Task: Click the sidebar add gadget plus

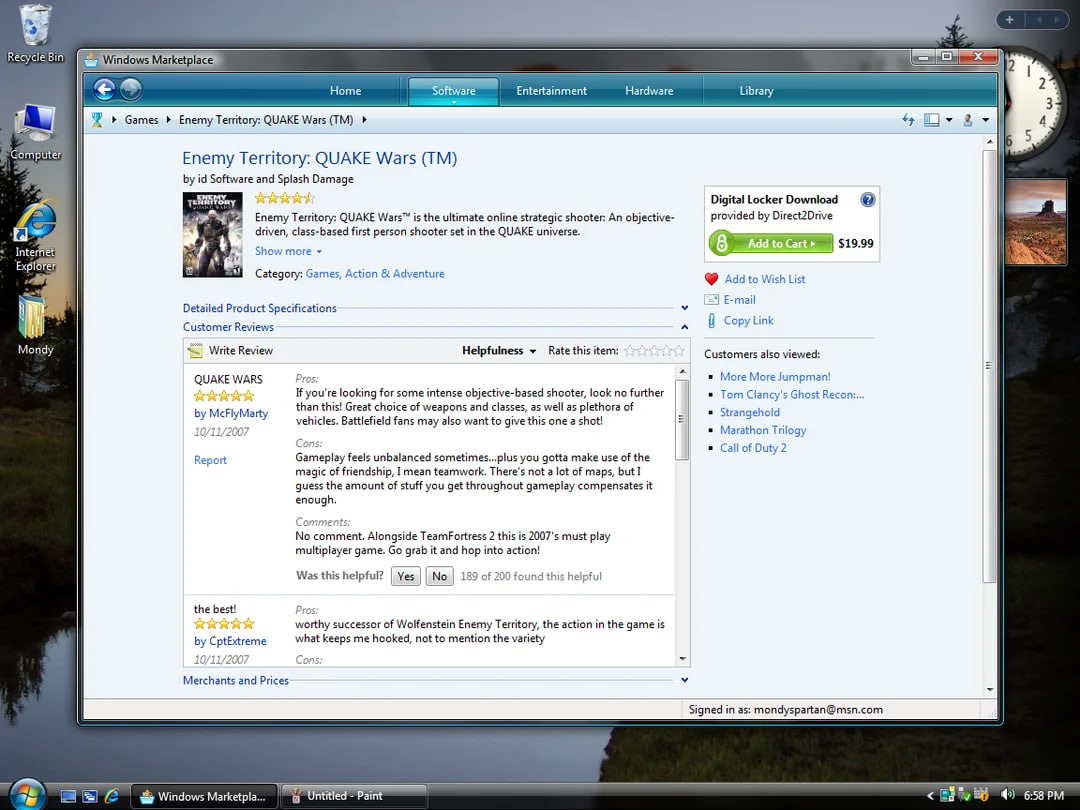Action: (1009, 20)
